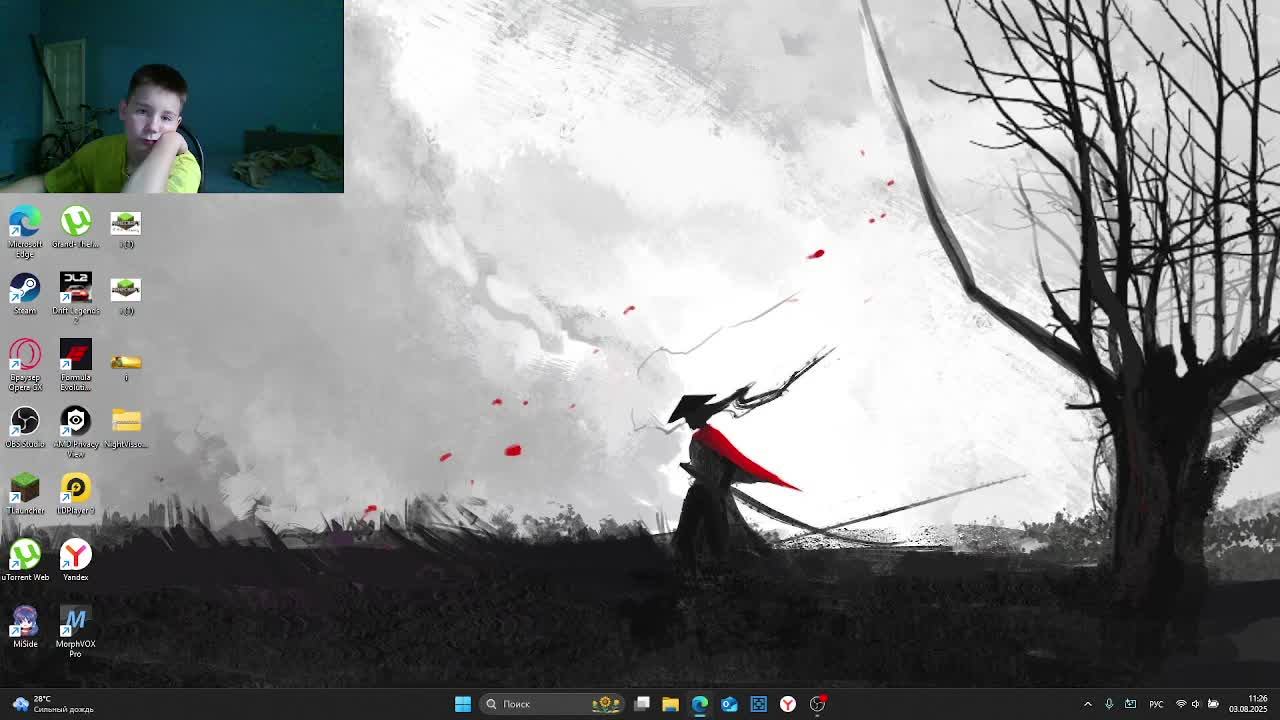Switch the РУС keyboard input language

[1156, 704]
